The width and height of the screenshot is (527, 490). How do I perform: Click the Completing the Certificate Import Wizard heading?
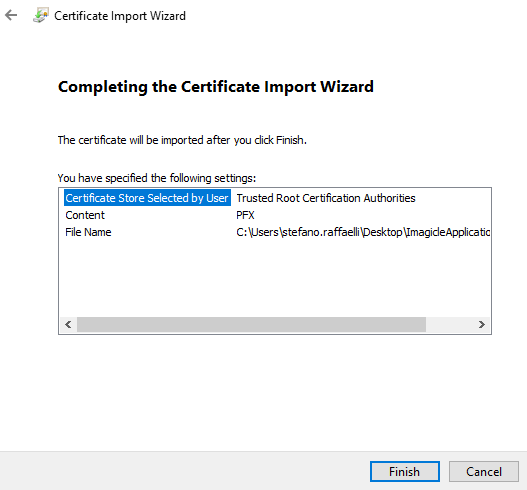(216, 87)
